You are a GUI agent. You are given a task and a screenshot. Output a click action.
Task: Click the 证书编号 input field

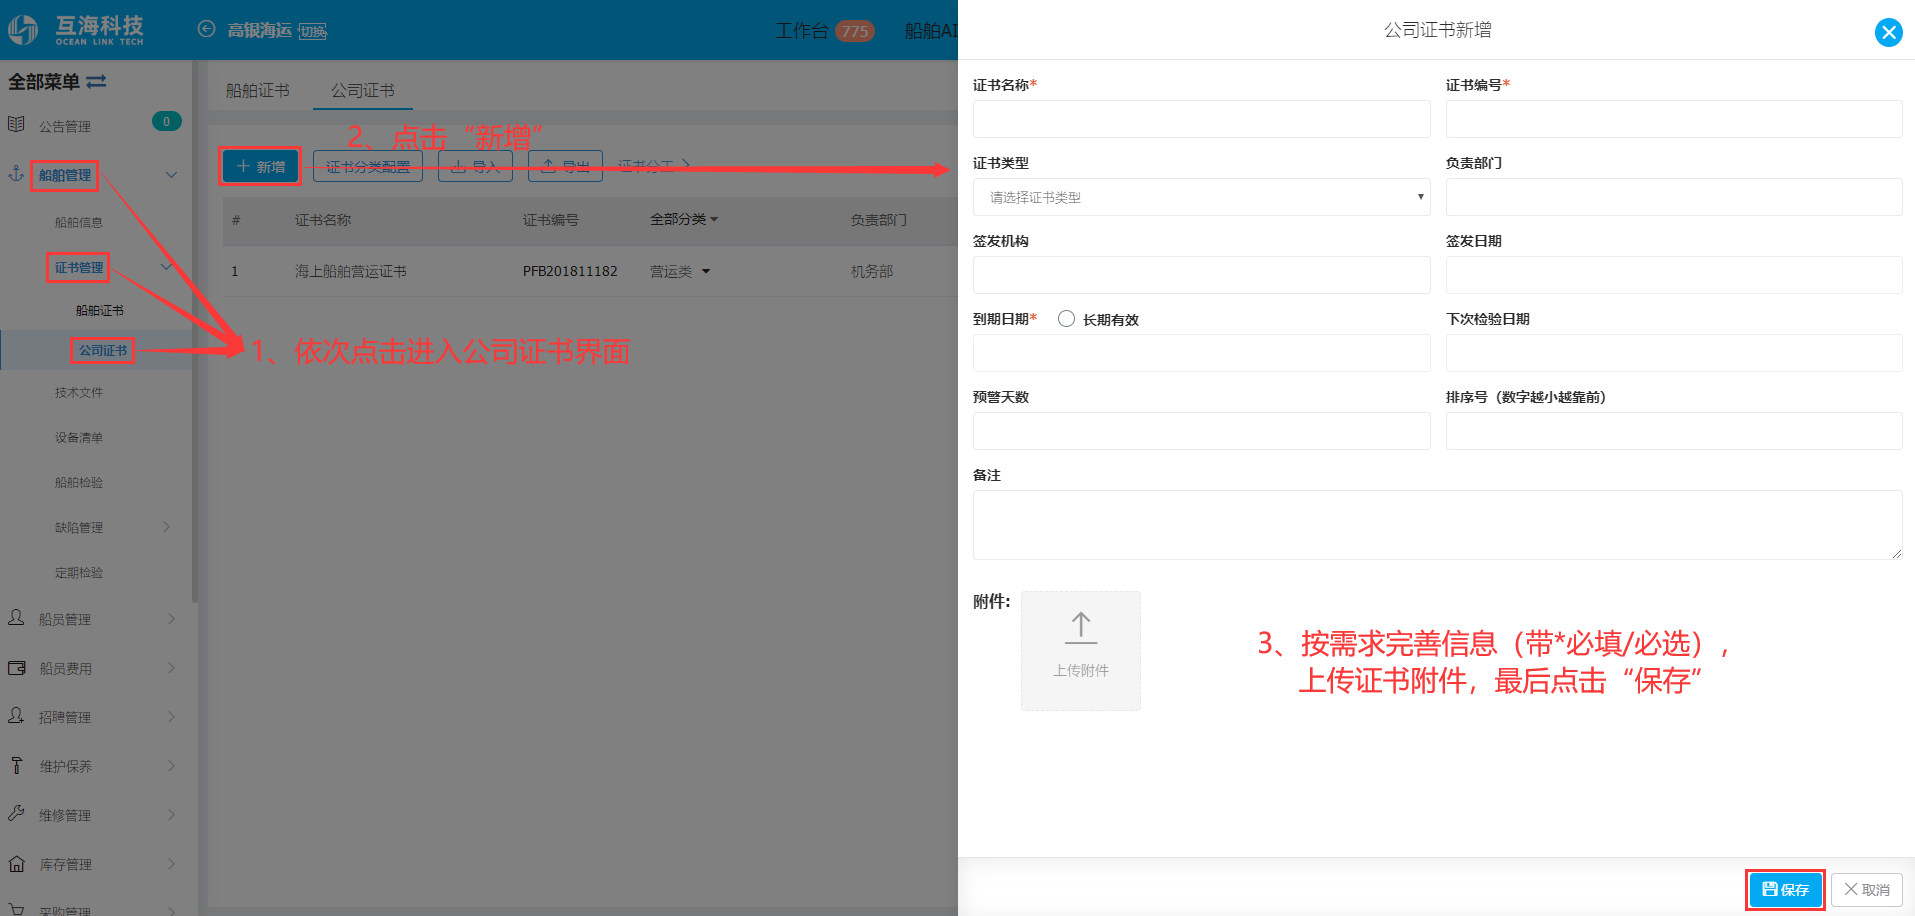pos(1673,119)
